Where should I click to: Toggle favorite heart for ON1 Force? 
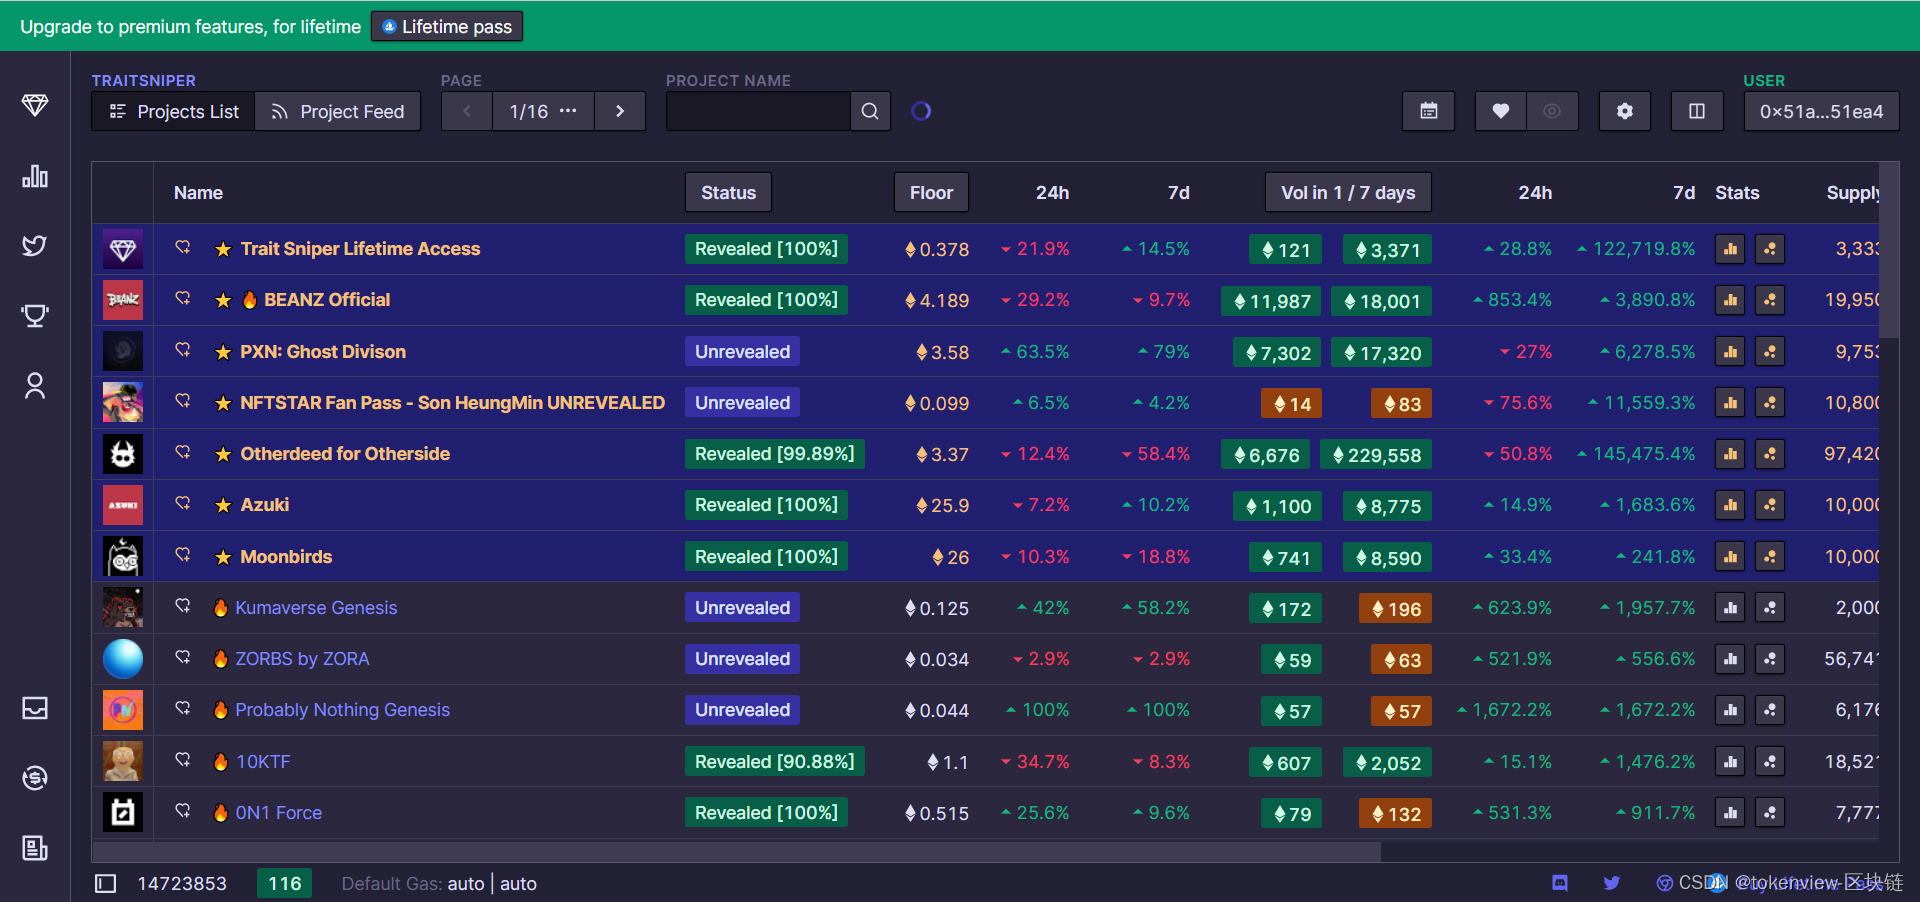click(183, 811)
